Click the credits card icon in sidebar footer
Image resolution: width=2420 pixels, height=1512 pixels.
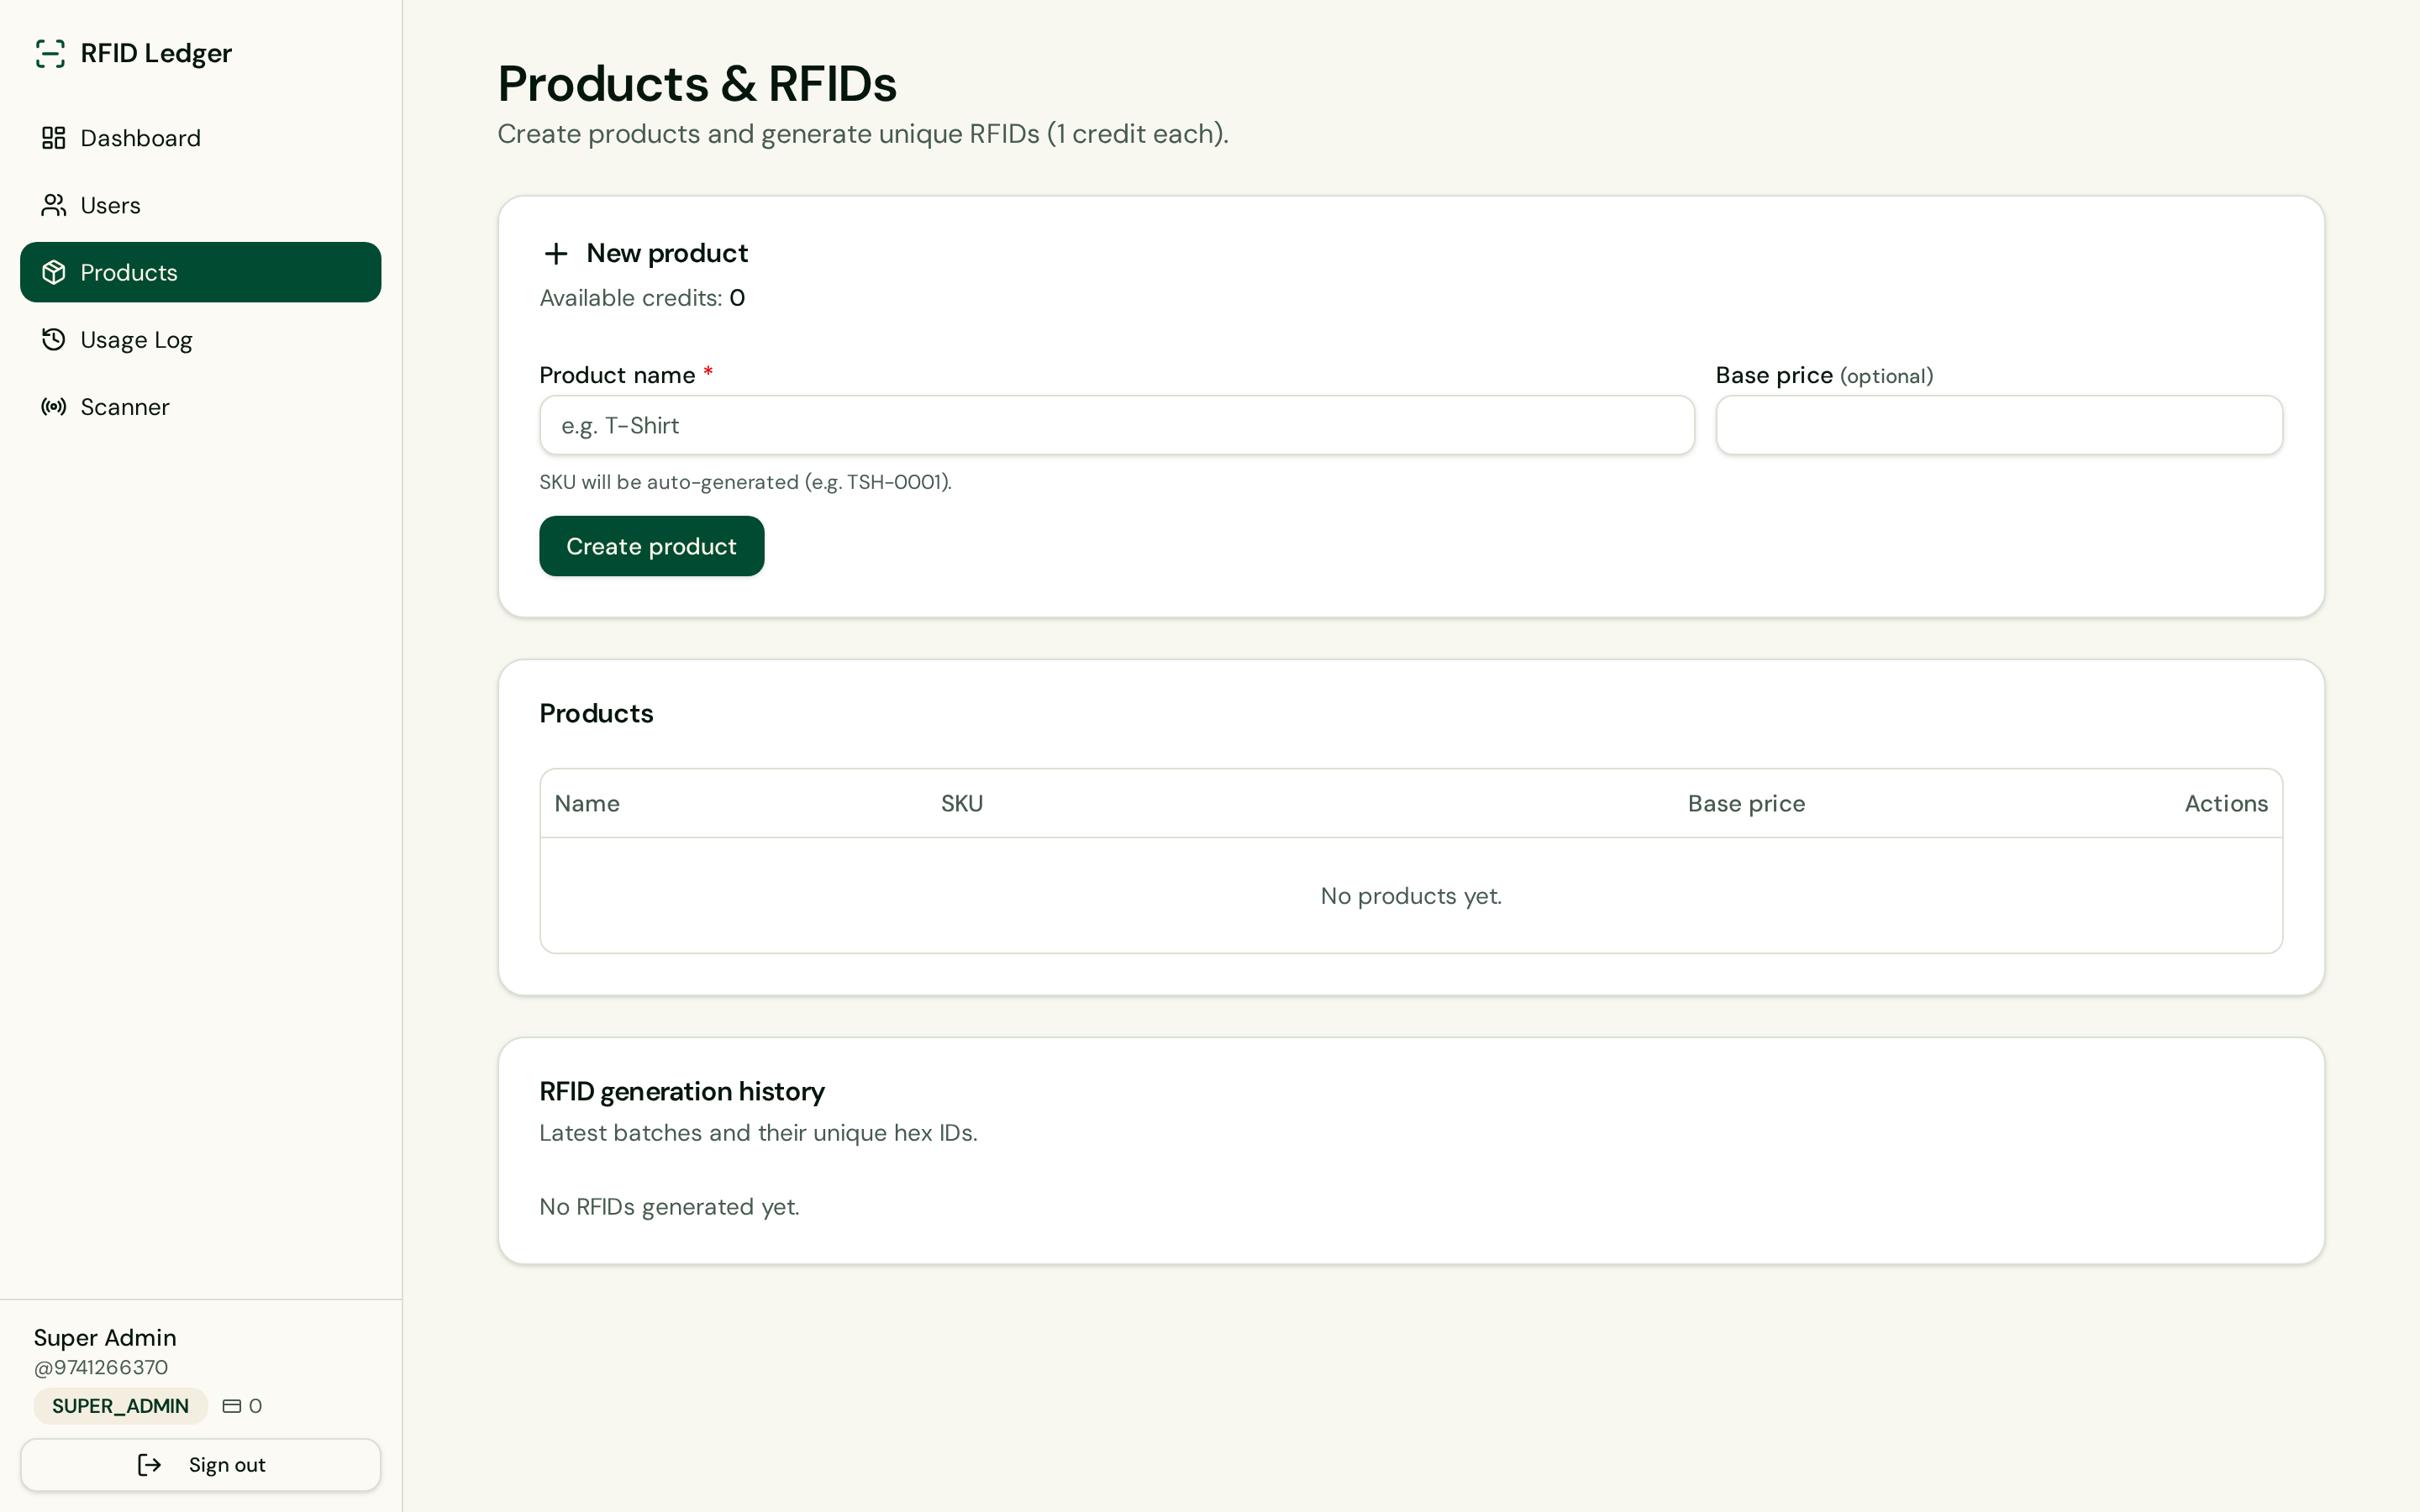tap(232, 1406)
